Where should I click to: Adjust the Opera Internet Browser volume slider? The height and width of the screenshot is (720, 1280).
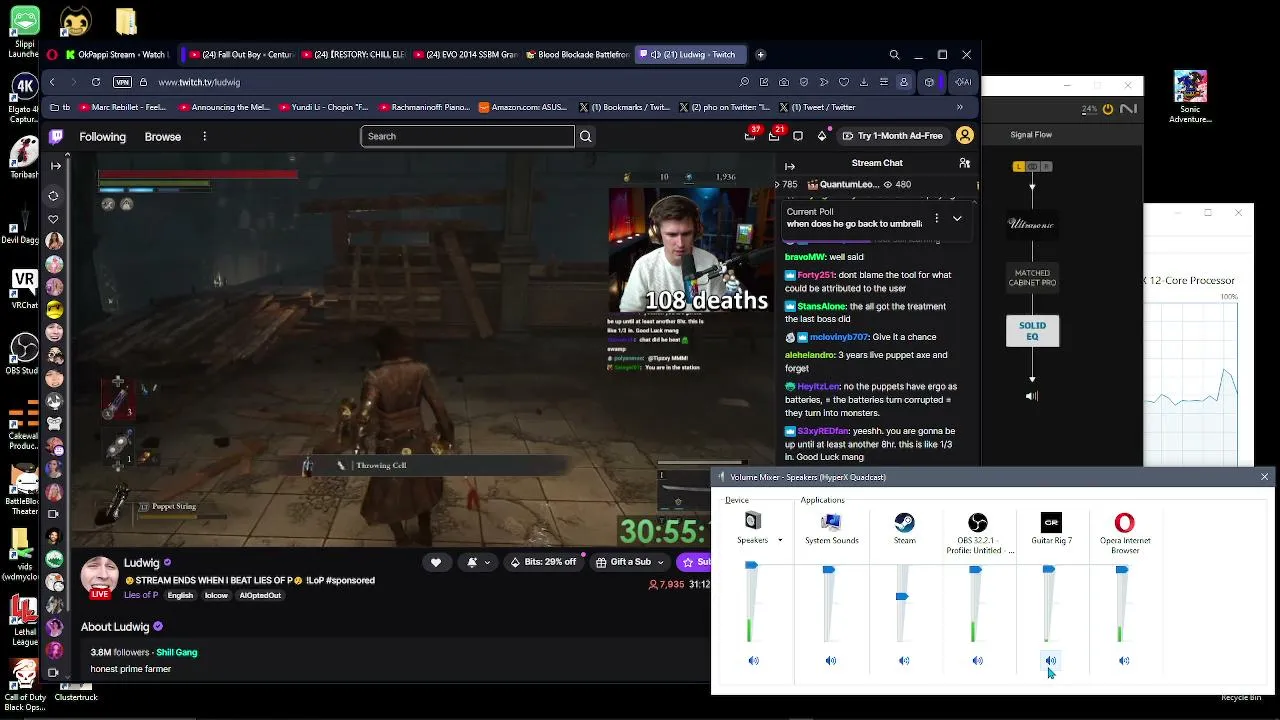[1122, 570]
